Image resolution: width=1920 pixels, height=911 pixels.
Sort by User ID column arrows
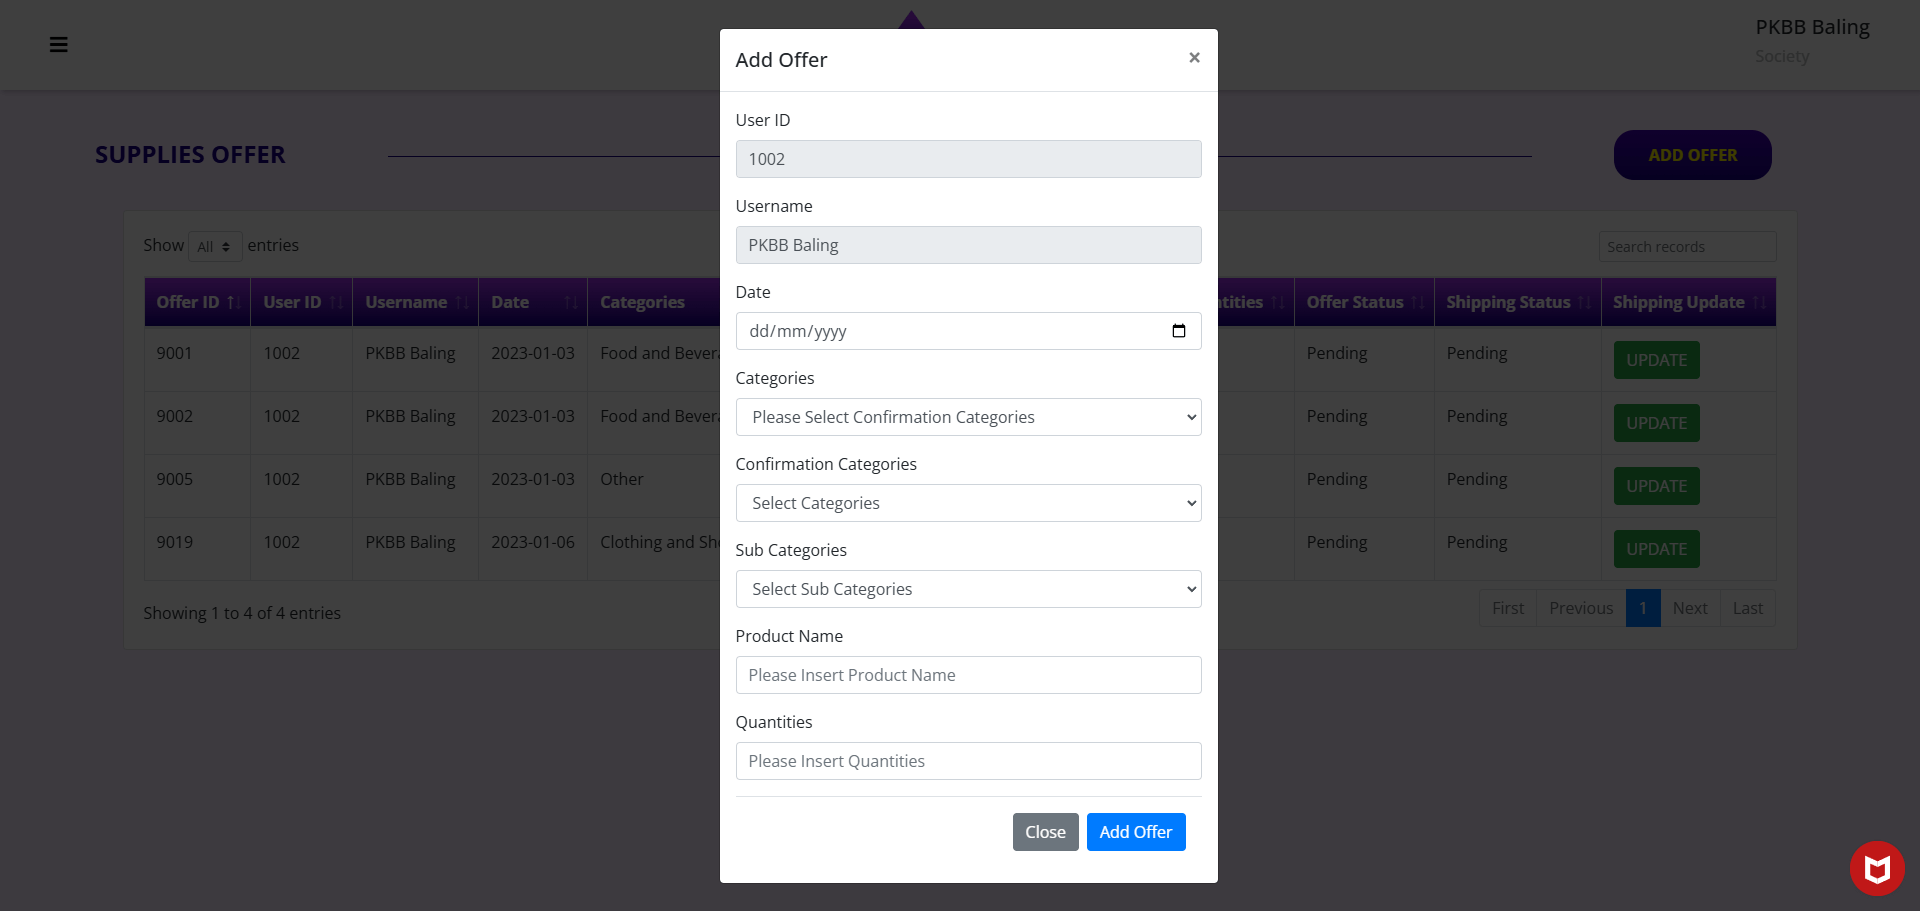coord(336,302)
